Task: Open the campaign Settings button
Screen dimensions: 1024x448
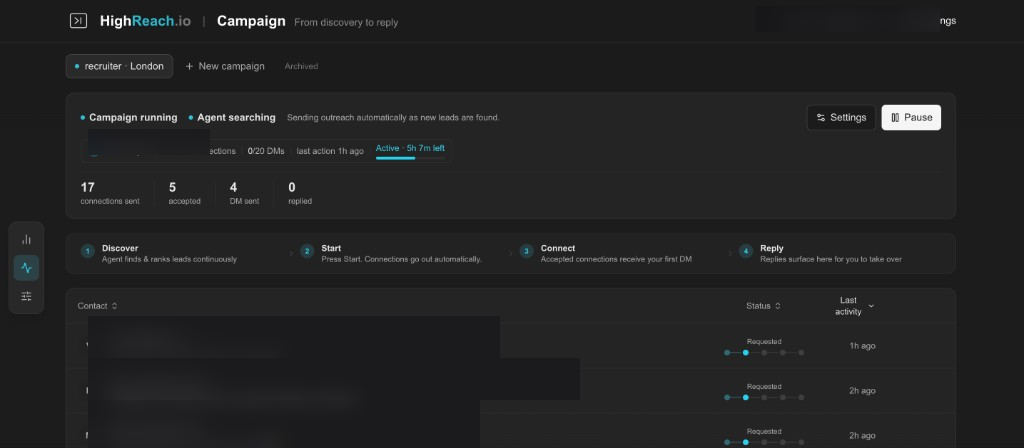Action: (841, 118)
